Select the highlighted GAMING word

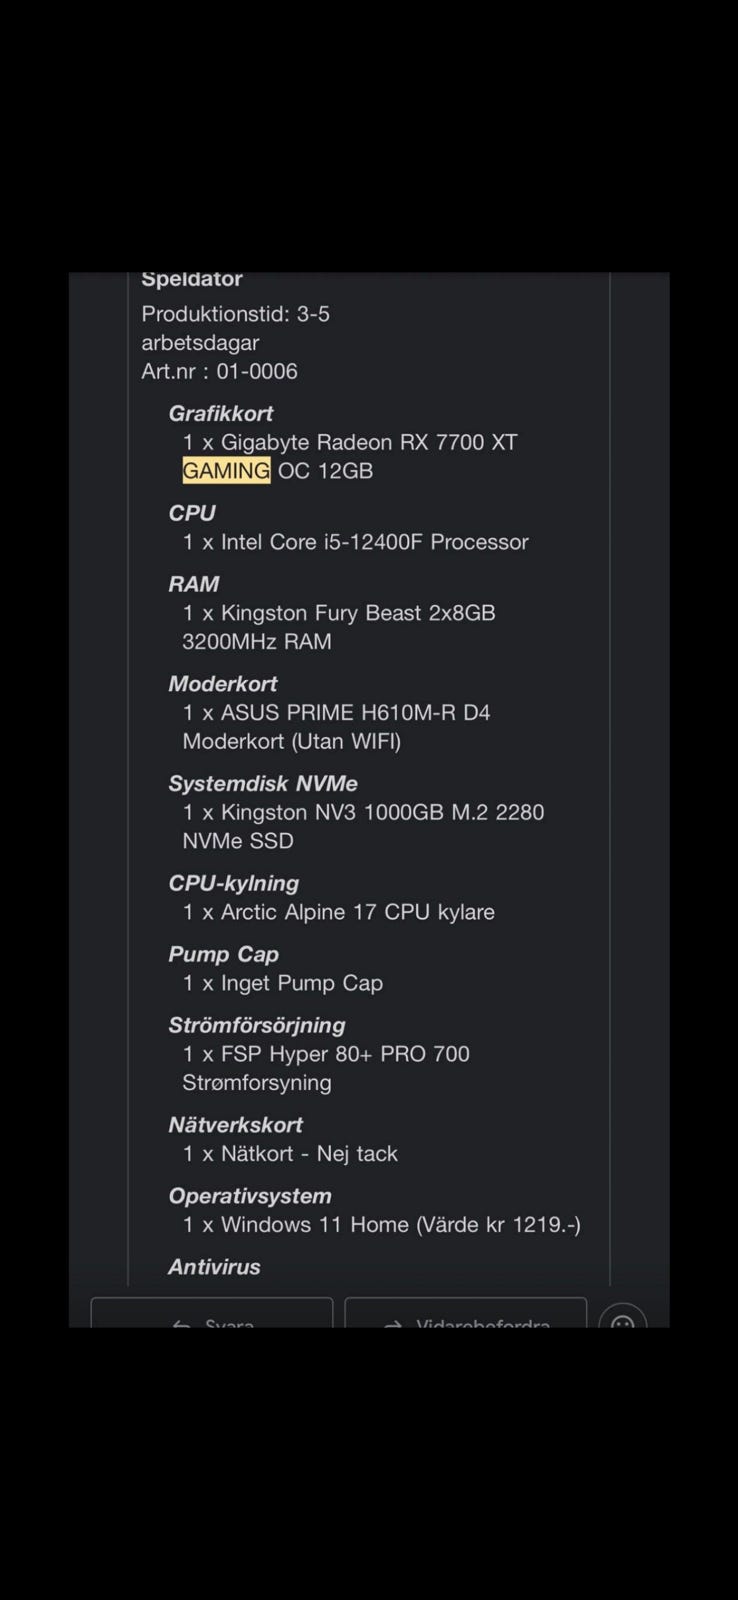click(x=226, y=470)
